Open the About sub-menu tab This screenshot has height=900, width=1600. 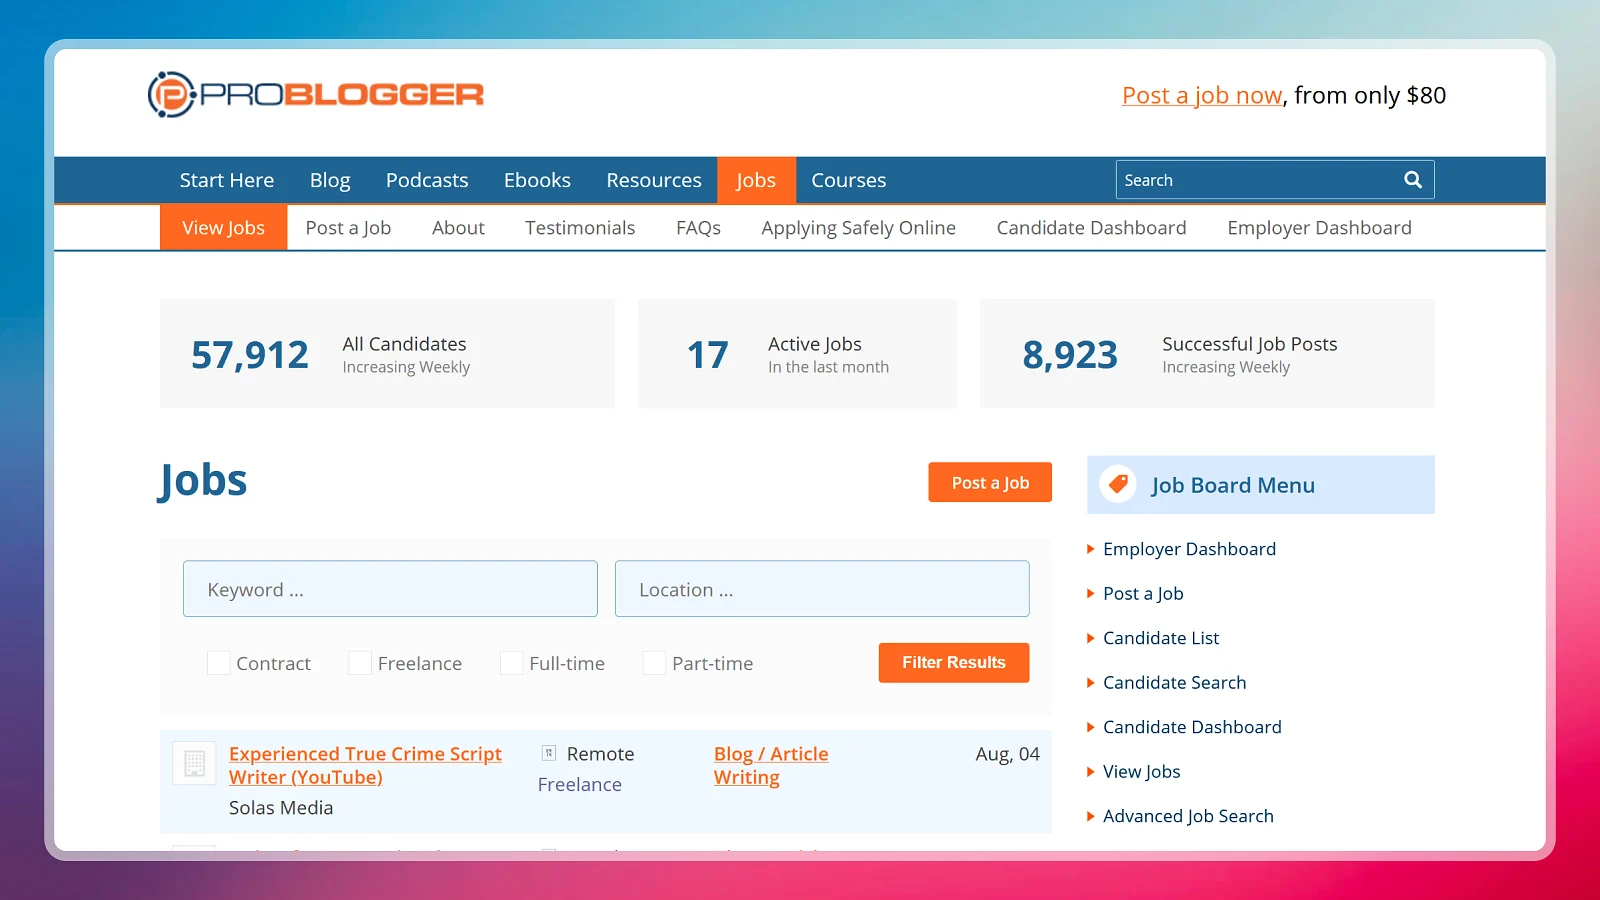tap(458, 228)
